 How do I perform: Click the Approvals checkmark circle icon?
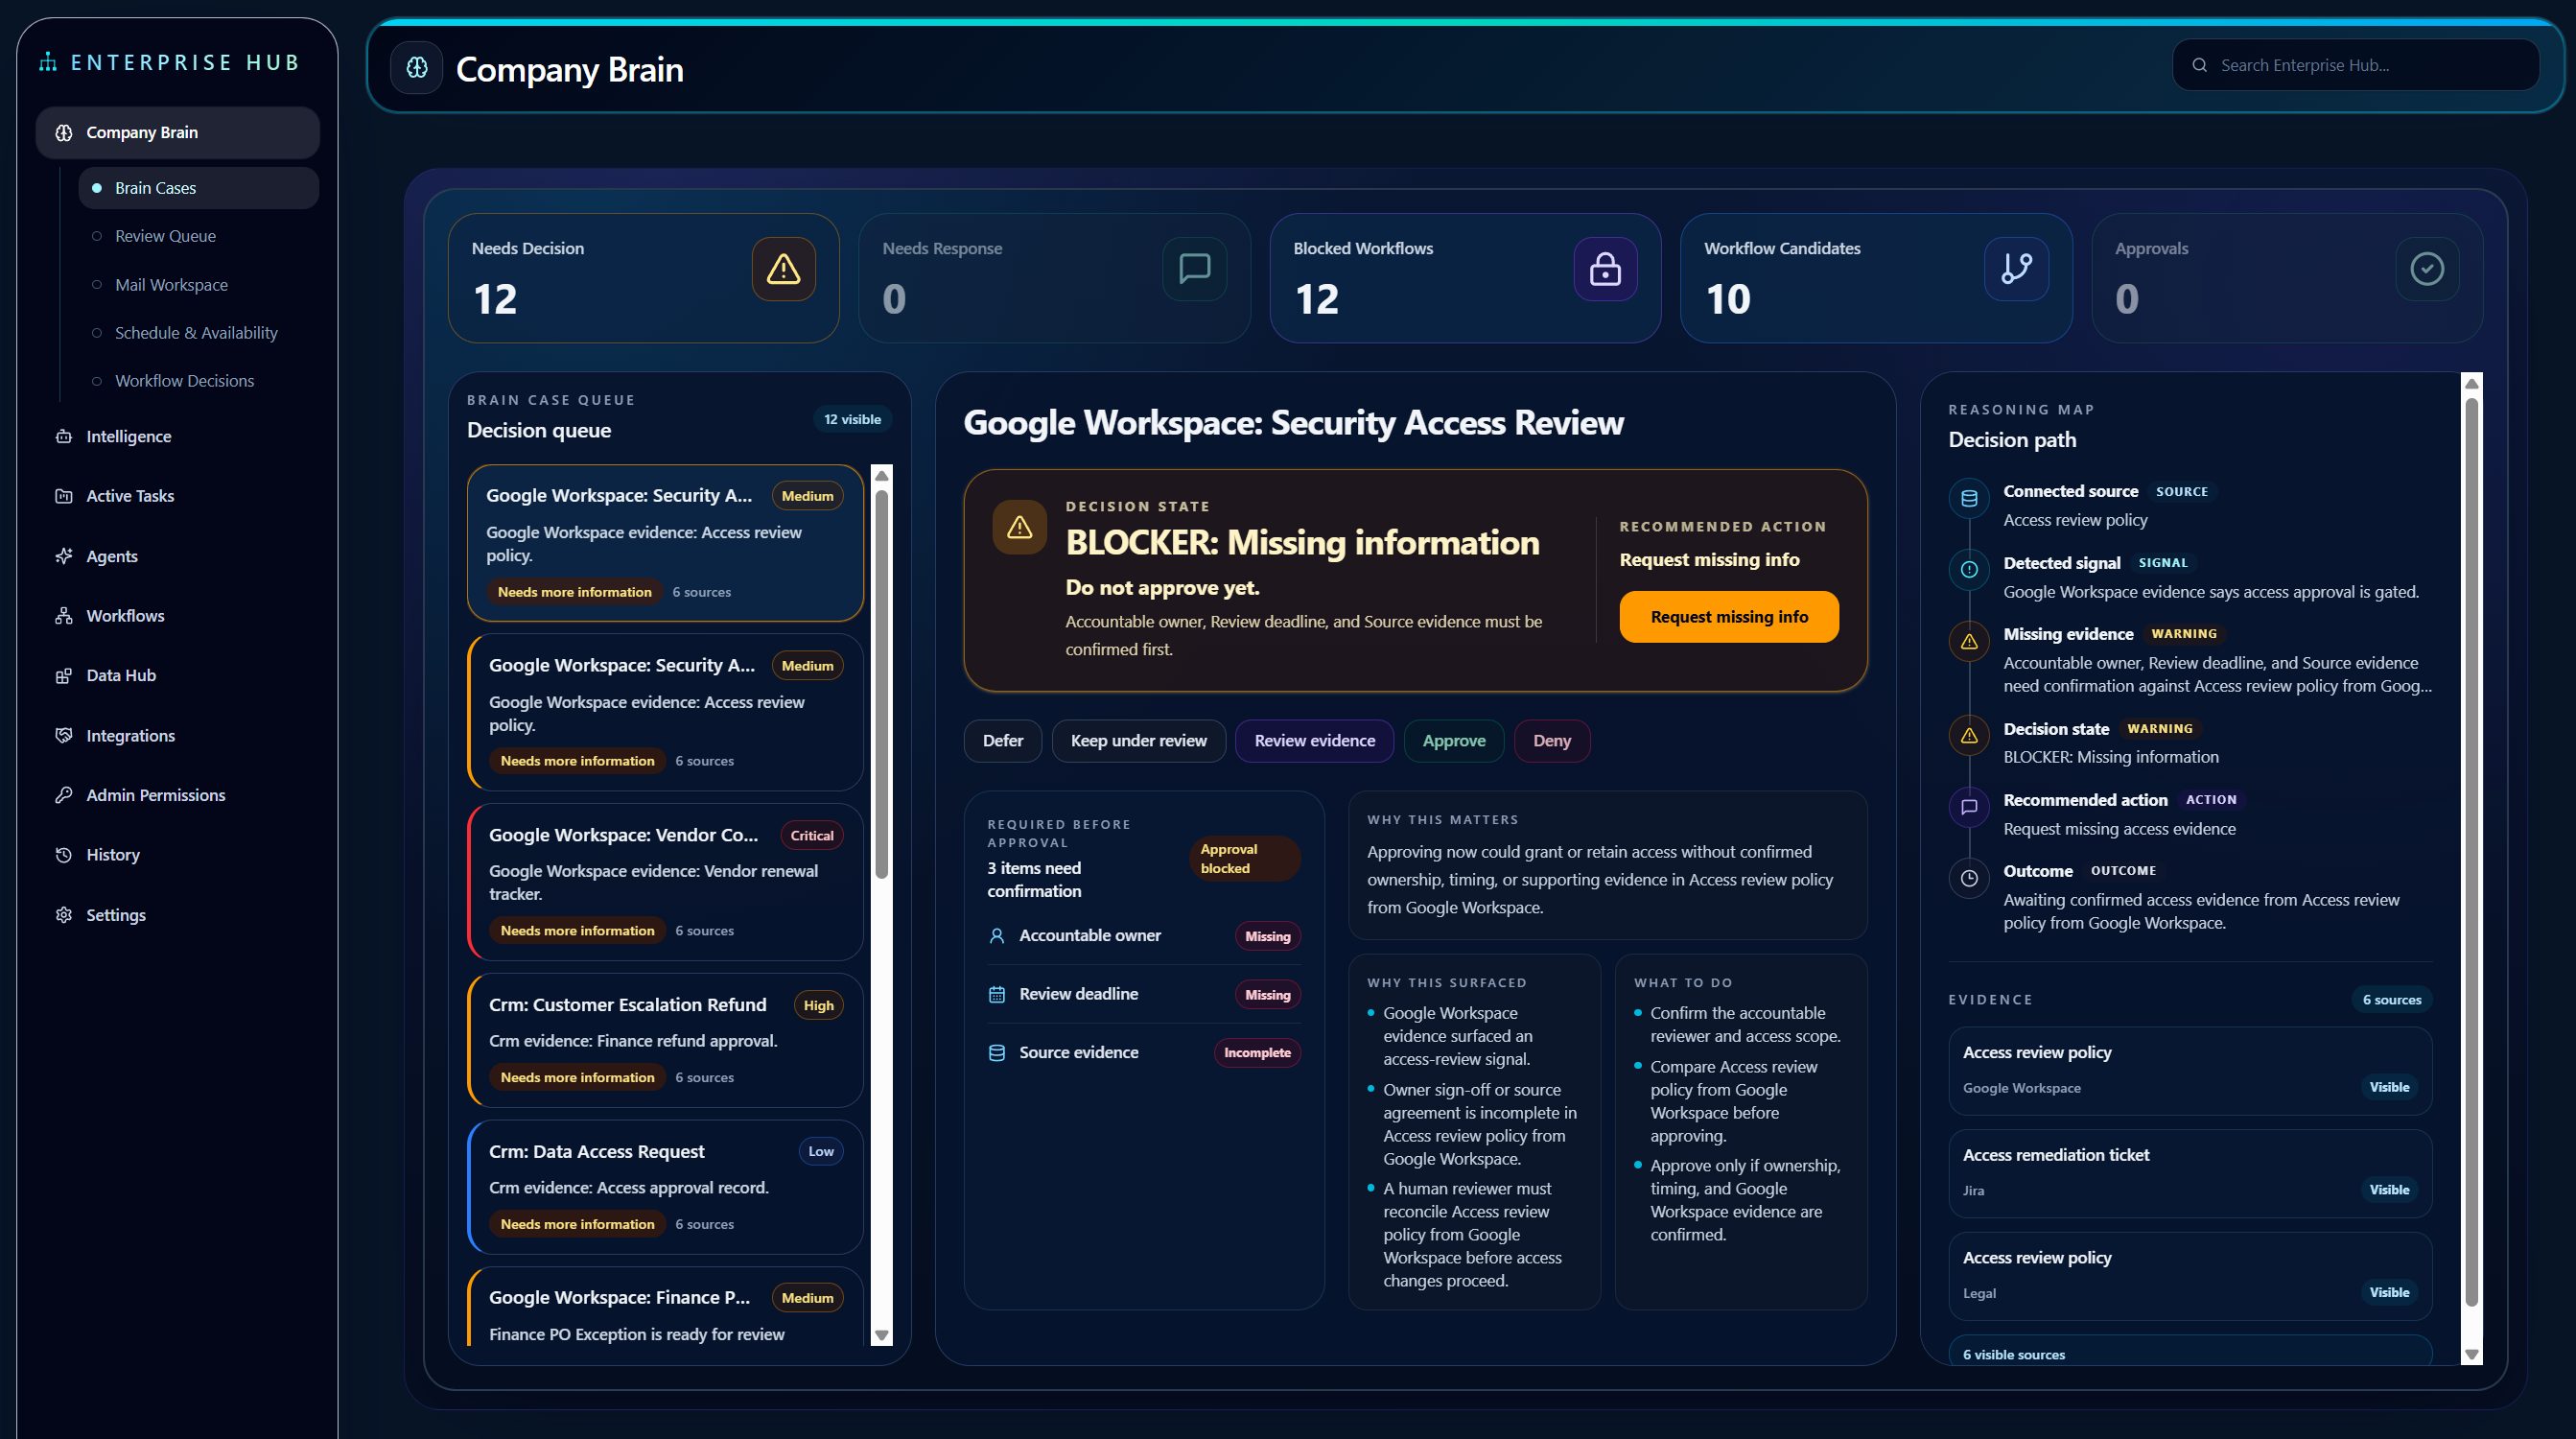2427,268
